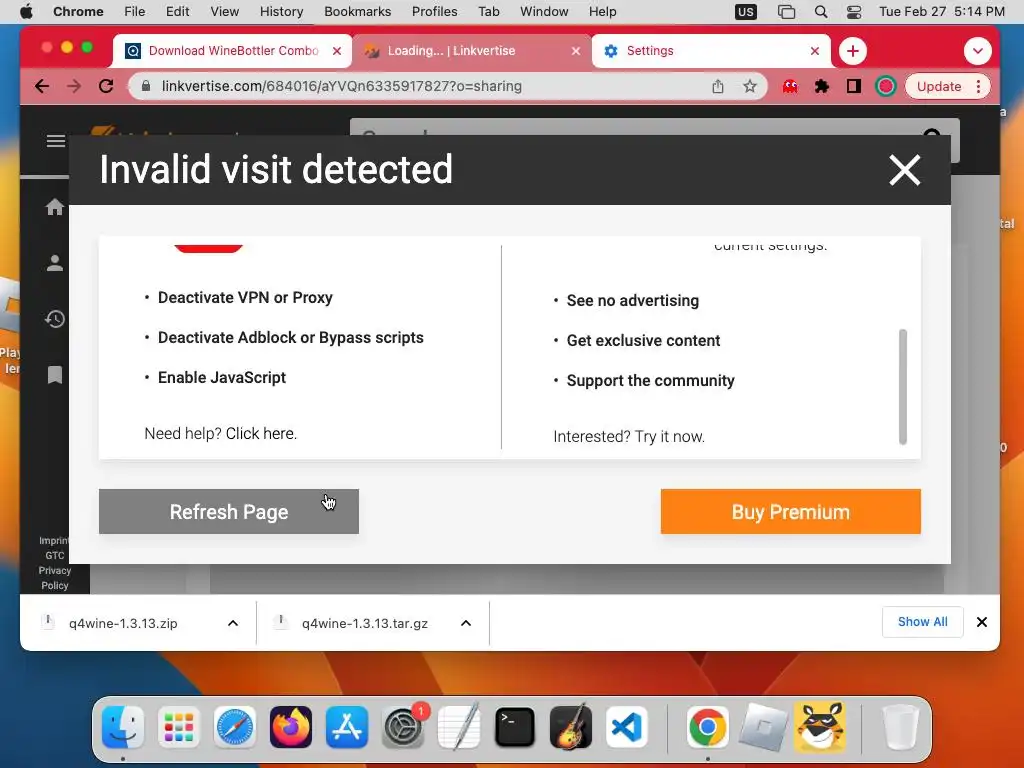Close the downloads bar

(982, 622)
